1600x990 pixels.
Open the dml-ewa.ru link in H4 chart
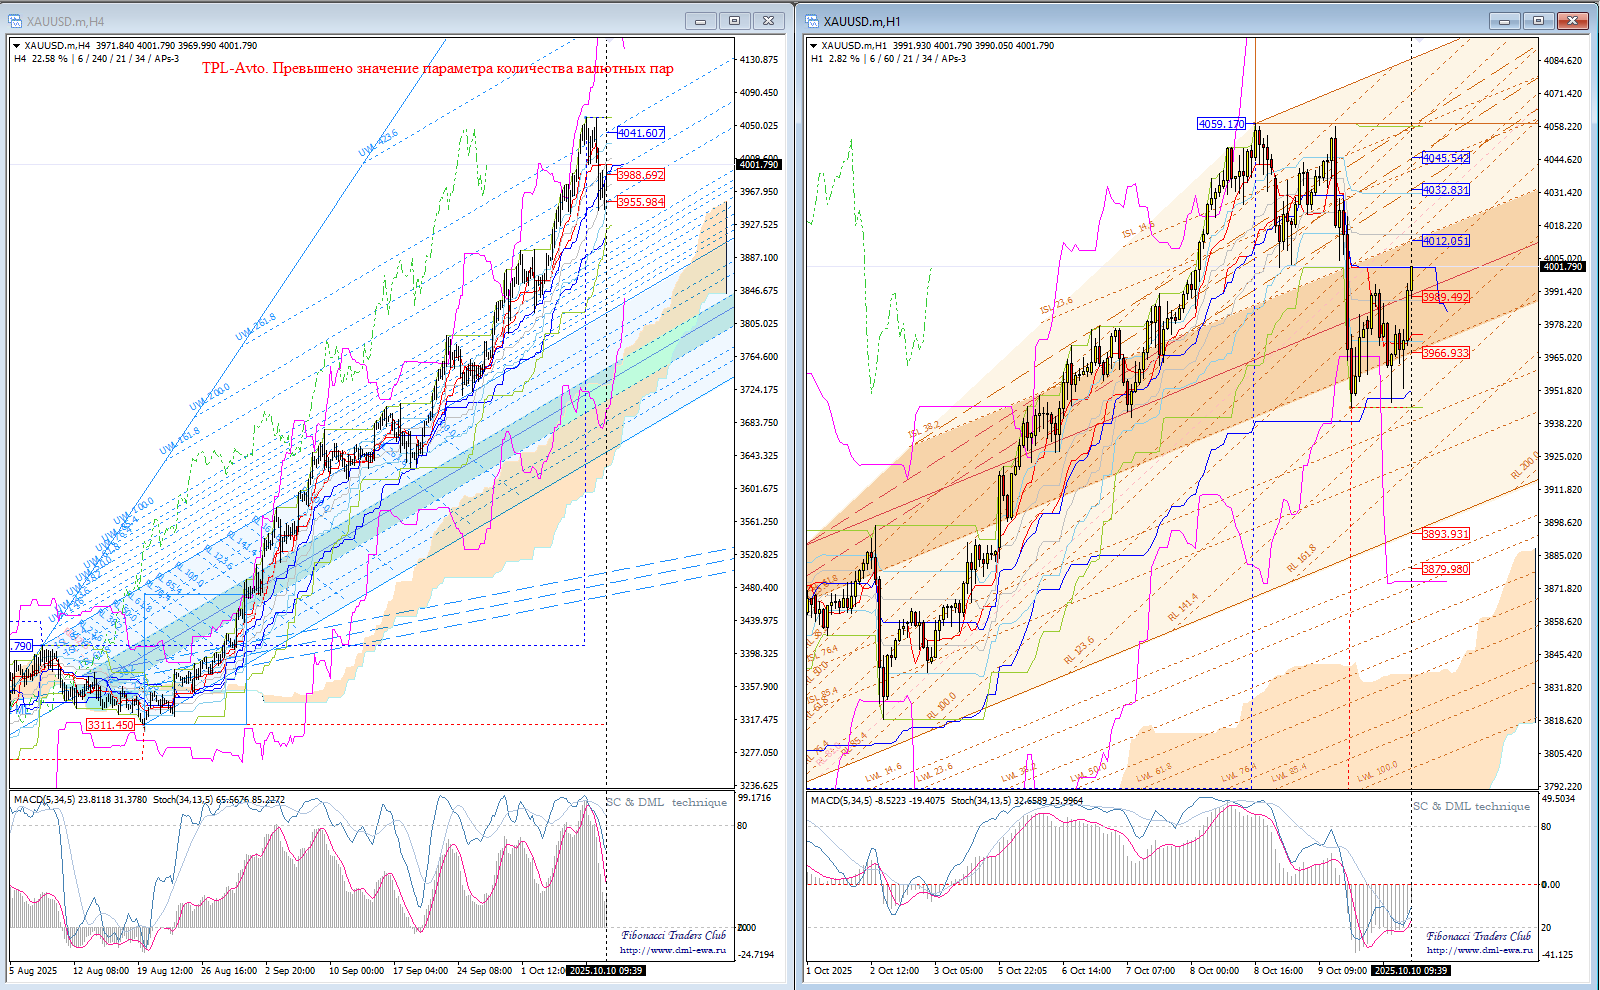(x=672, y=950)
